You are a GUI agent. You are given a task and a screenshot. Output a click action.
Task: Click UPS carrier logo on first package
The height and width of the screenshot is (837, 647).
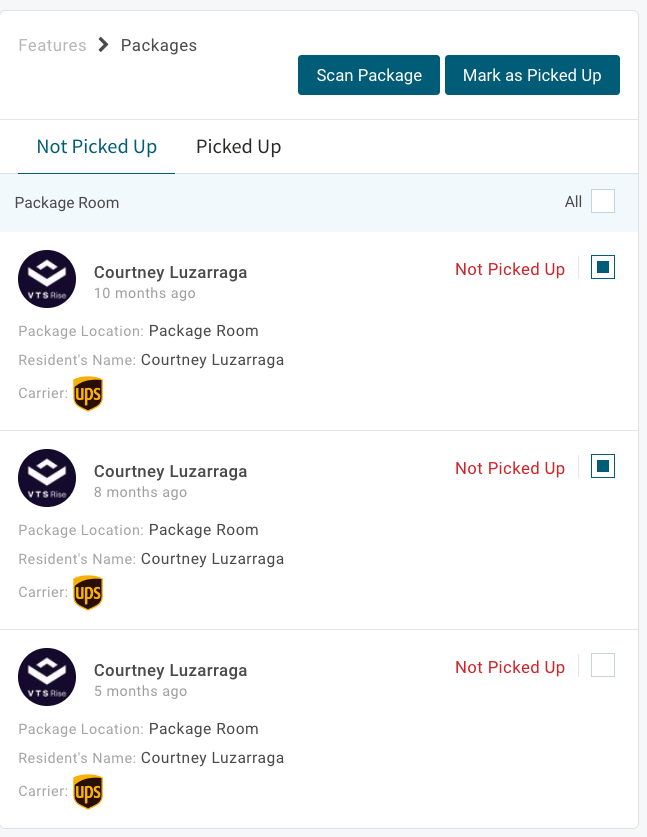(88, 394)
